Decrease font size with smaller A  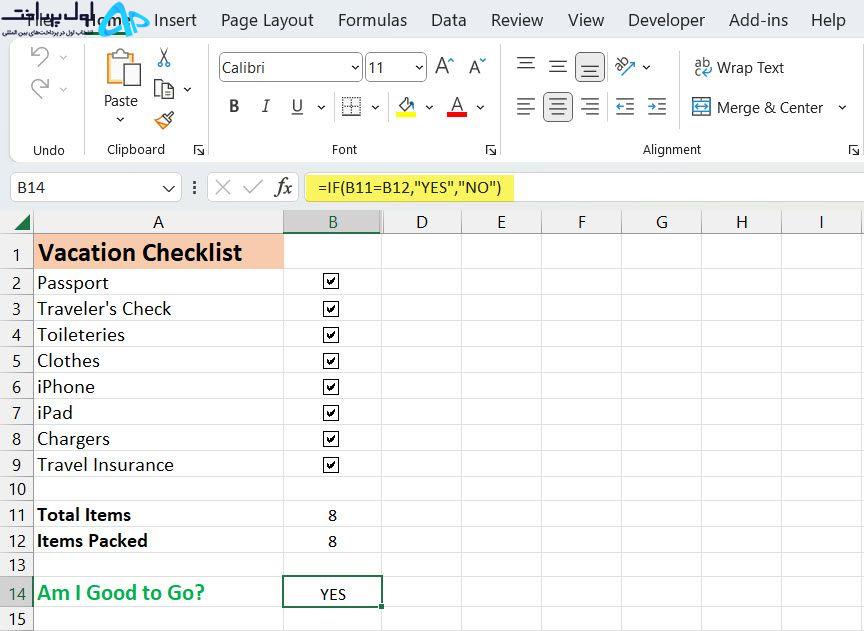[477, 67]
